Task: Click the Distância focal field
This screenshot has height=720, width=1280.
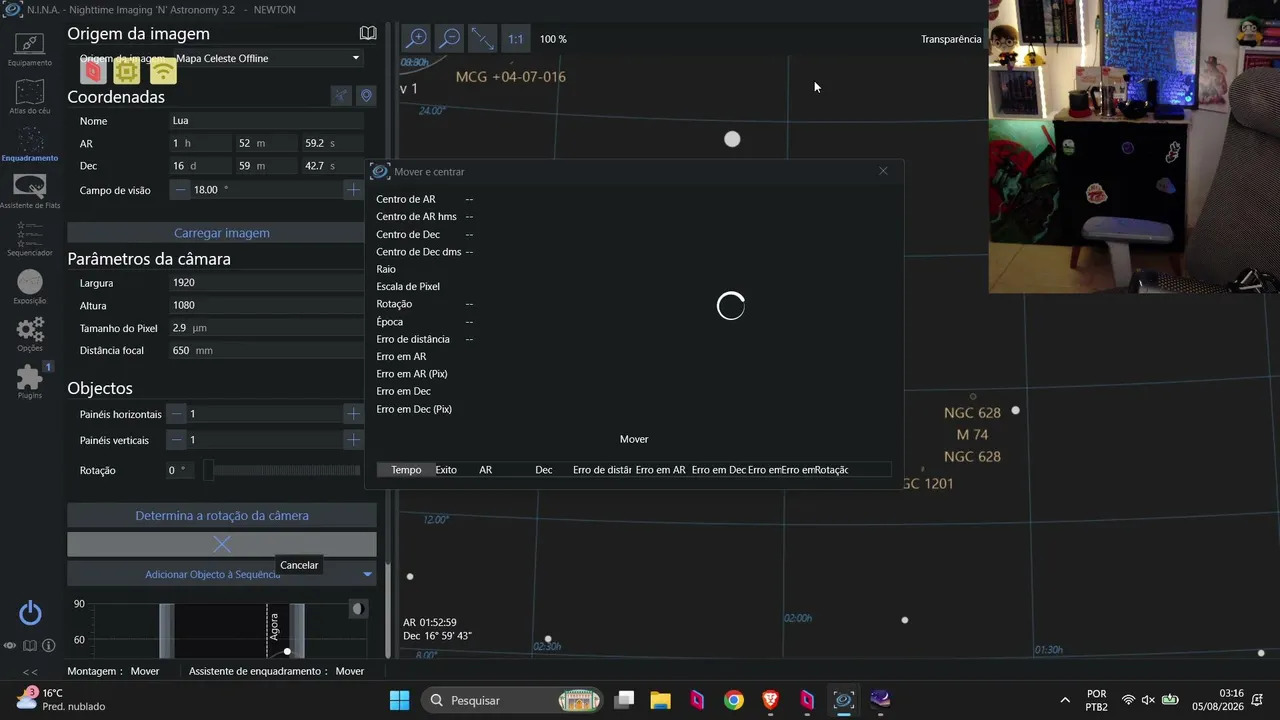Action: tap(266, 351)
